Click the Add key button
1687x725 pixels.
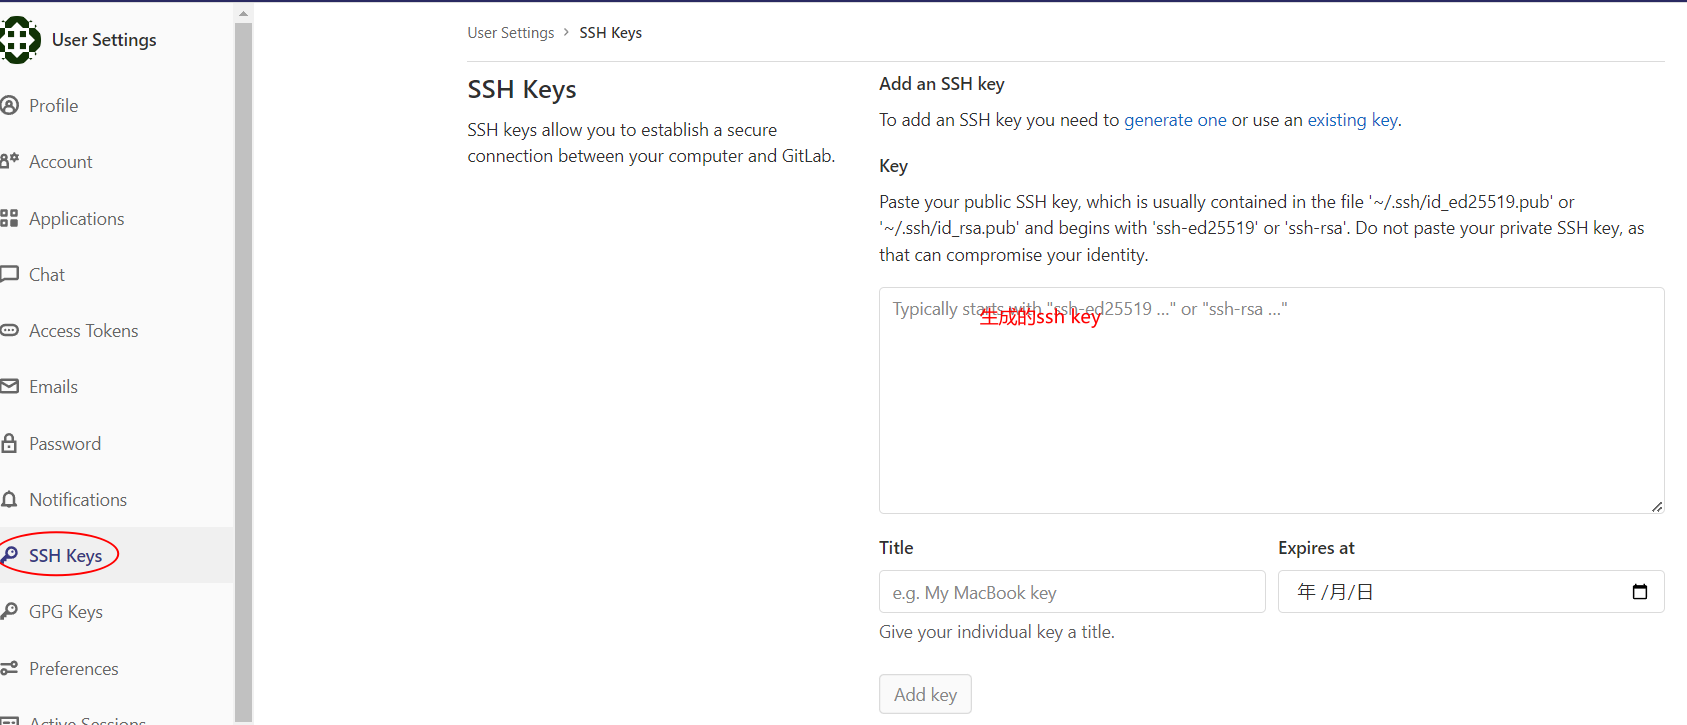[925, 694]
